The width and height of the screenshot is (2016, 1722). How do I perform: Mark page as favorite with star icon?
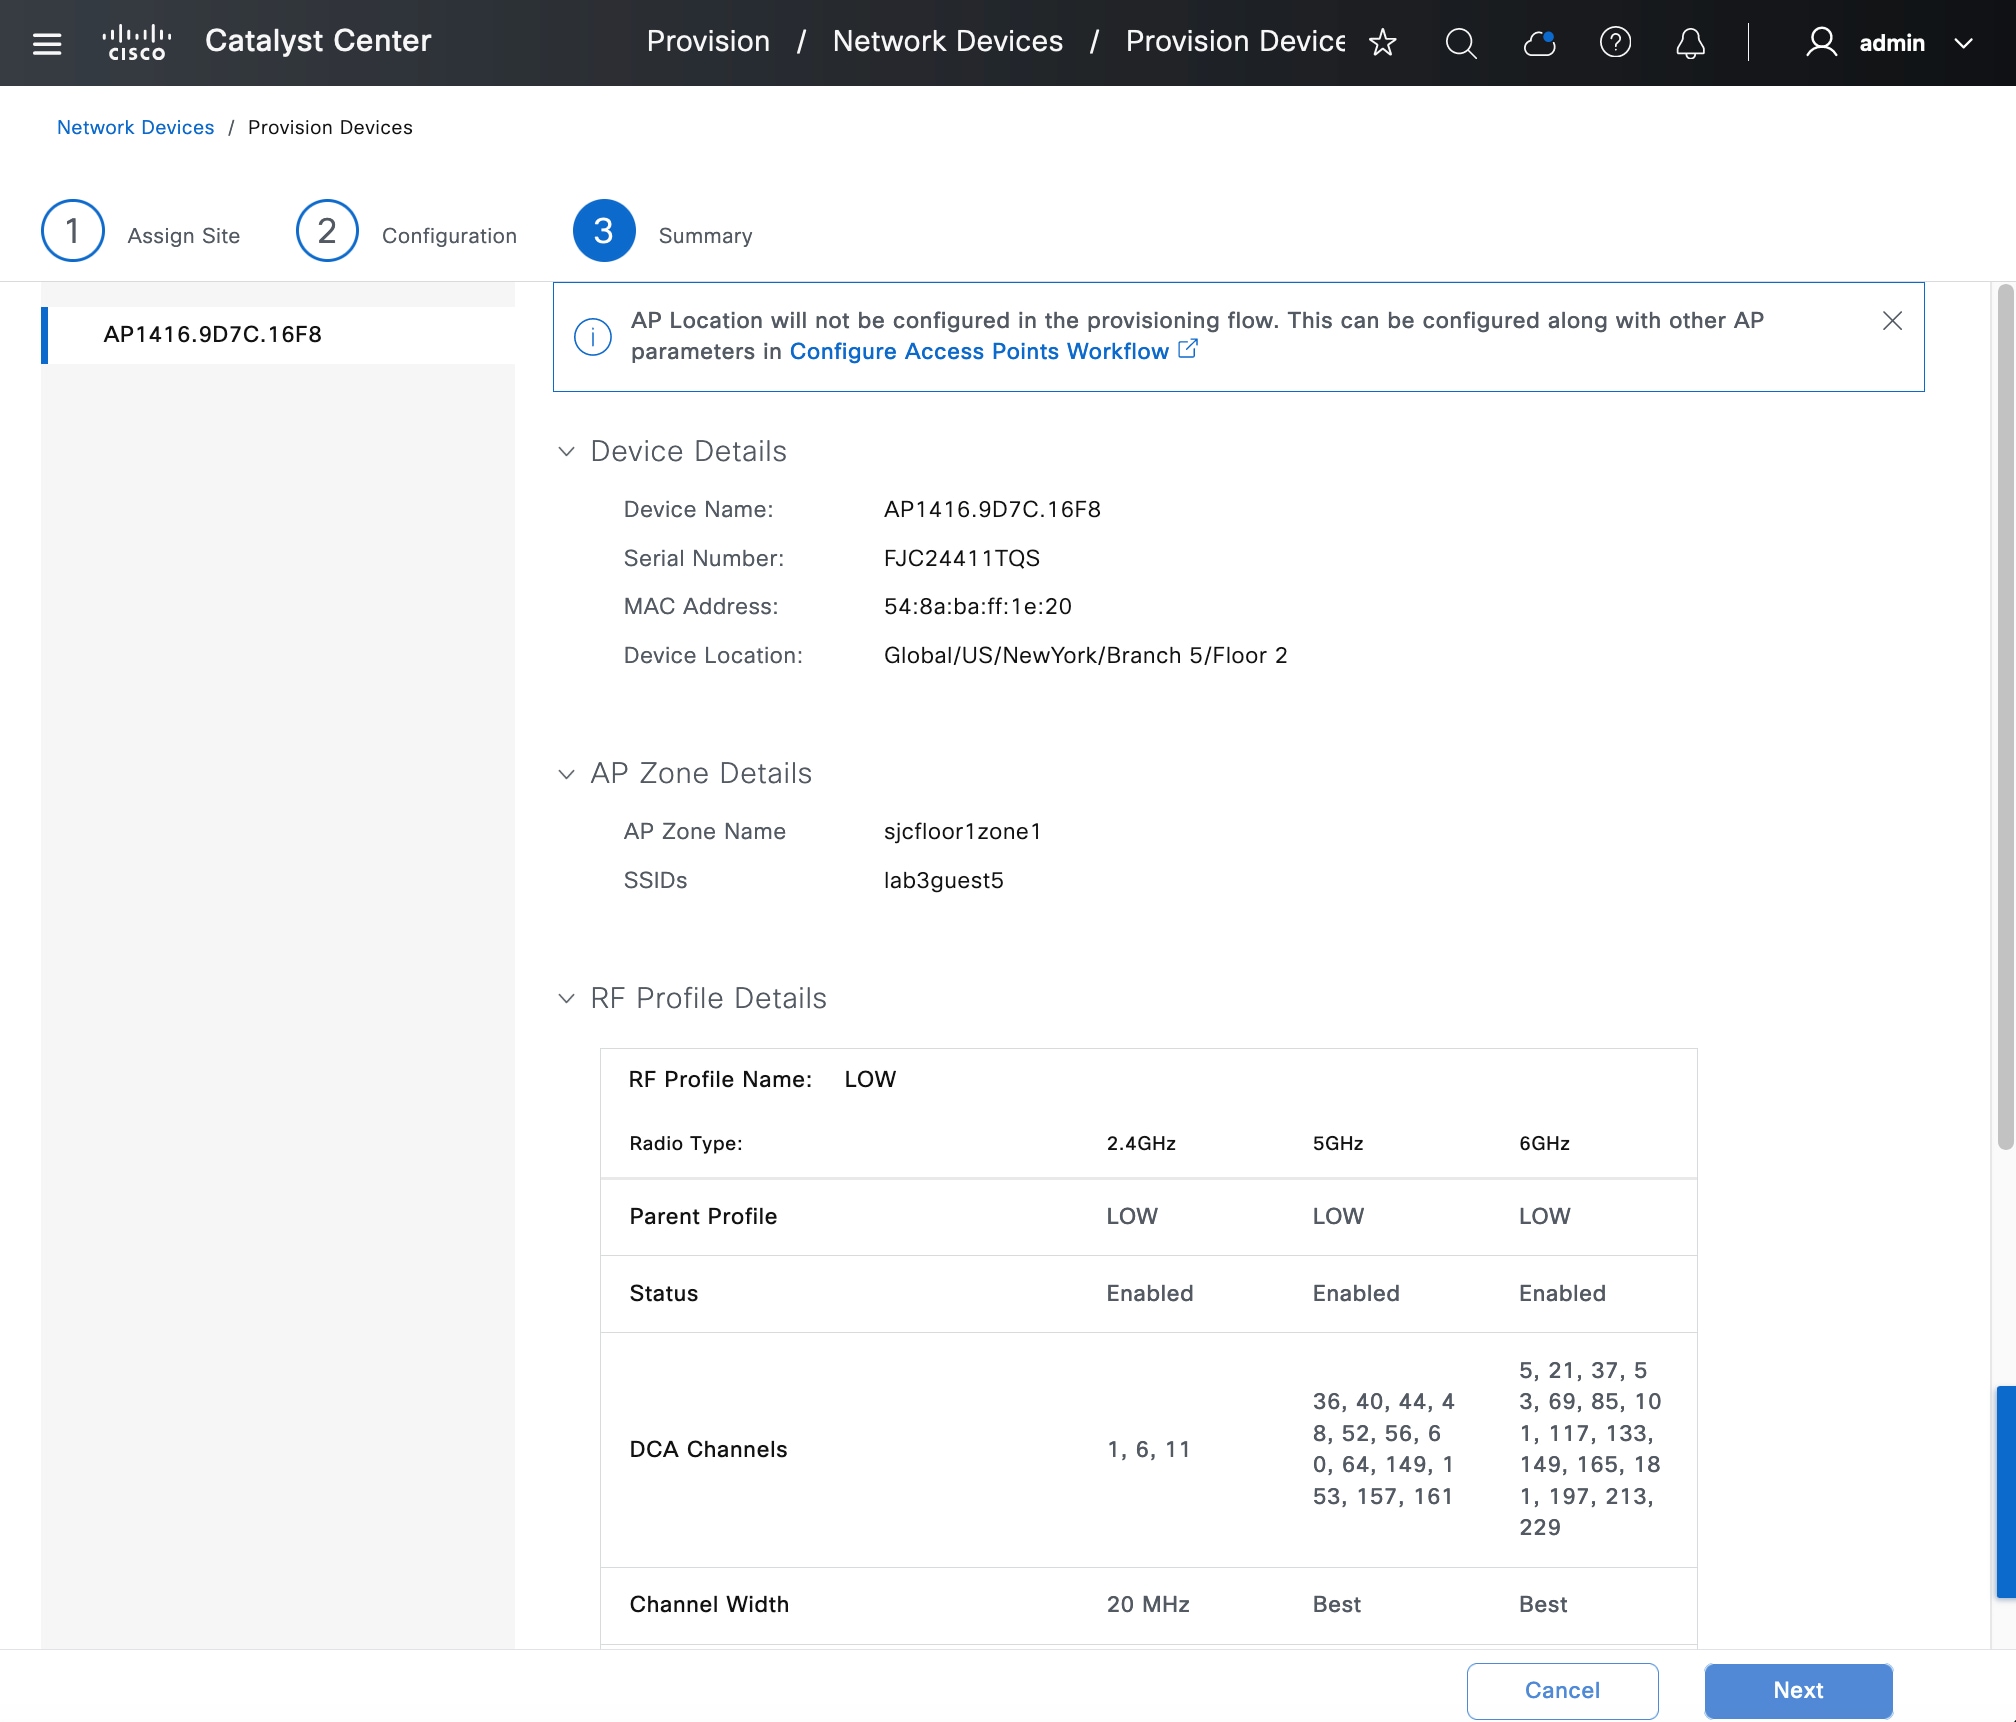pyautogui.click(x=1382, y=42)
